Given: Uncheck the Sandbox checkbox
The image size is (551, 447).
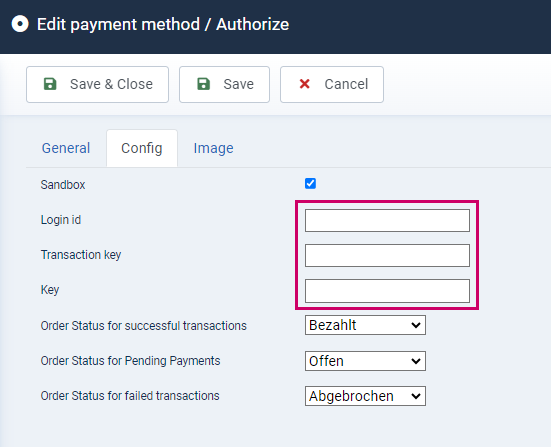Looking at the screenshot, I should 310,183.
